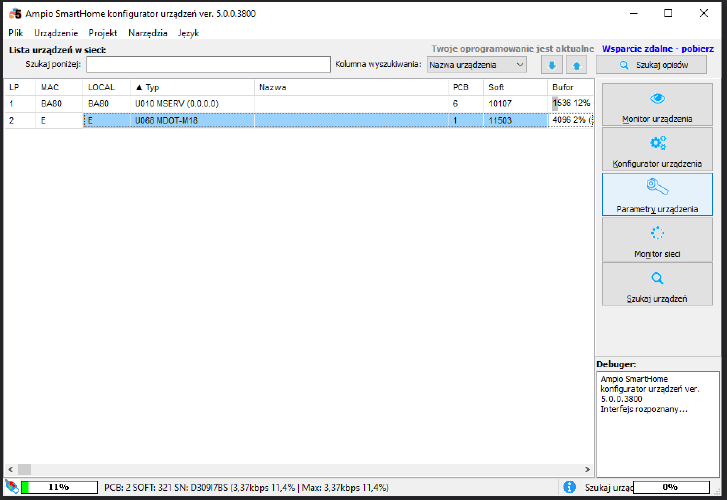This screenshot has height=500, width=727.
Task: Open the Plik menu
Action: pyautogui.click(x=15, y=33)
